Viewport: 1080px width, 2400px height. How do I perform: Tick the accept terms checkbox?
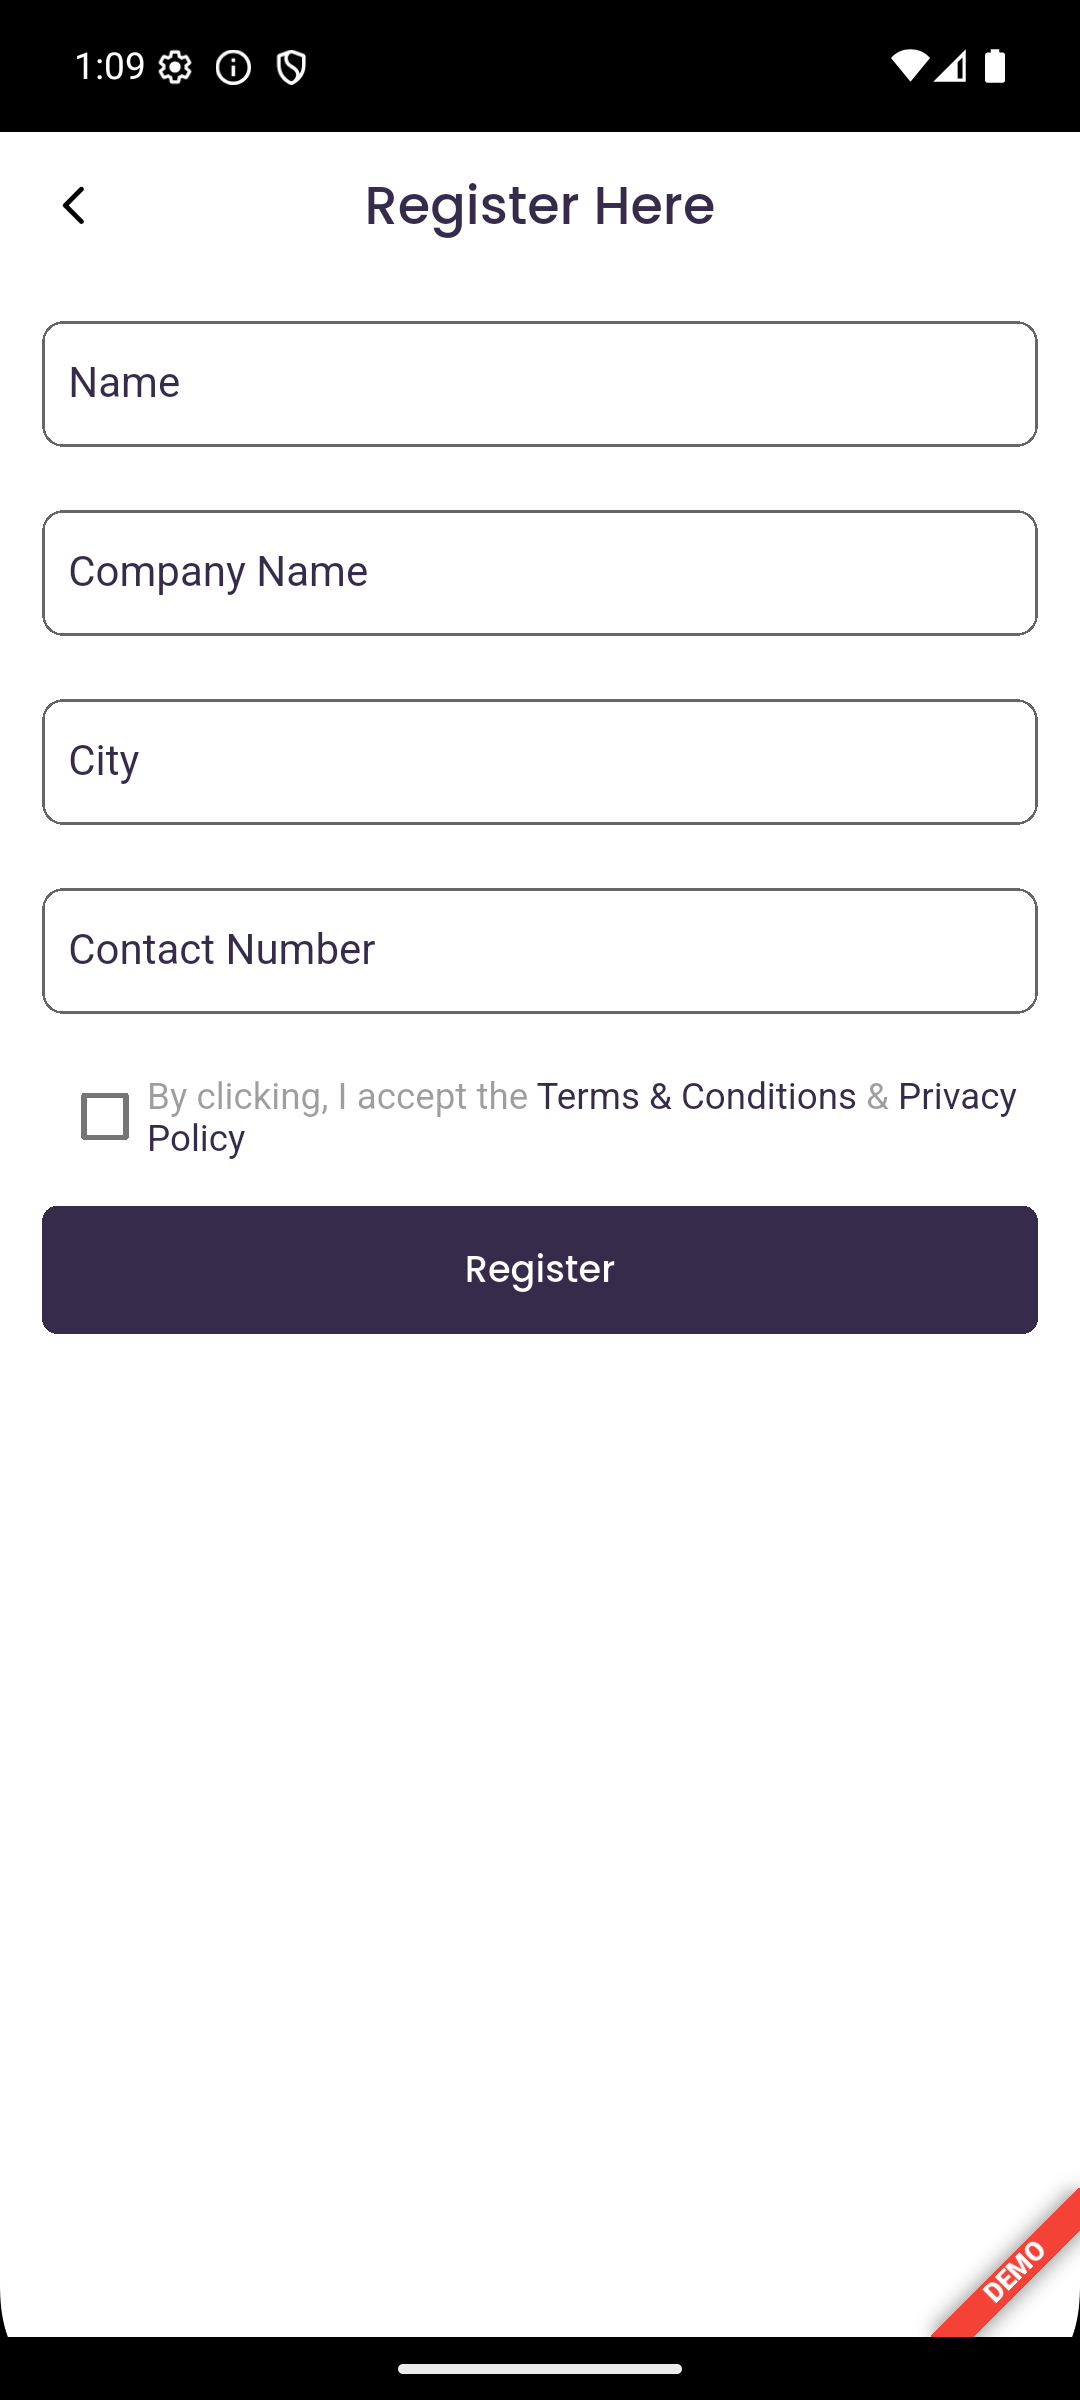[105, 1116]
